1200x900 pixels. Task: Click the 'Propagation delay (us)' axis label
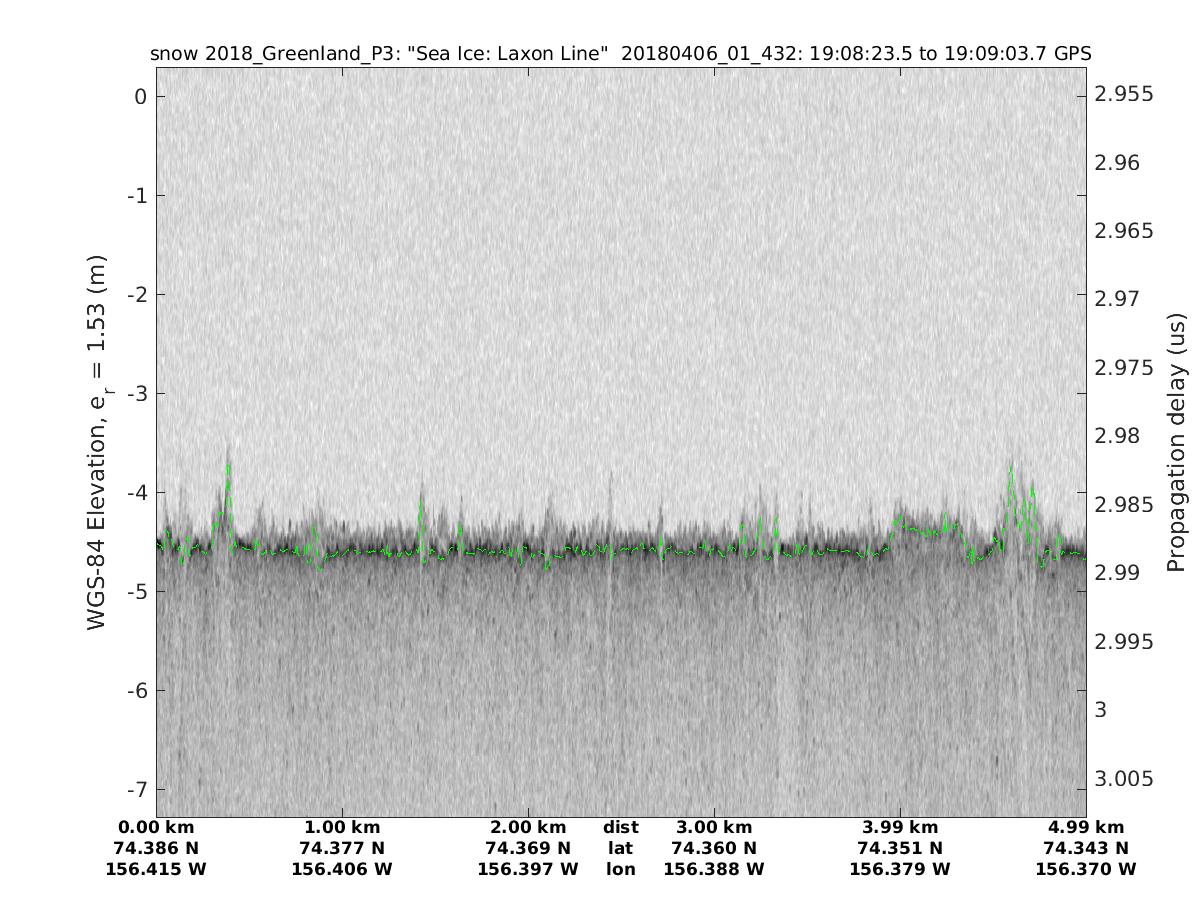(1176, 442)
